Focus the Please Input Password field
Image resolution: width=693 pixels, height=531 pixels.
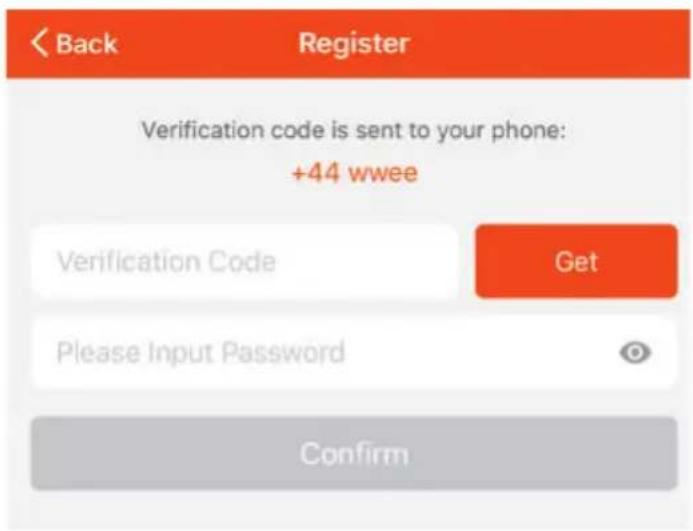tap(354, 352)
